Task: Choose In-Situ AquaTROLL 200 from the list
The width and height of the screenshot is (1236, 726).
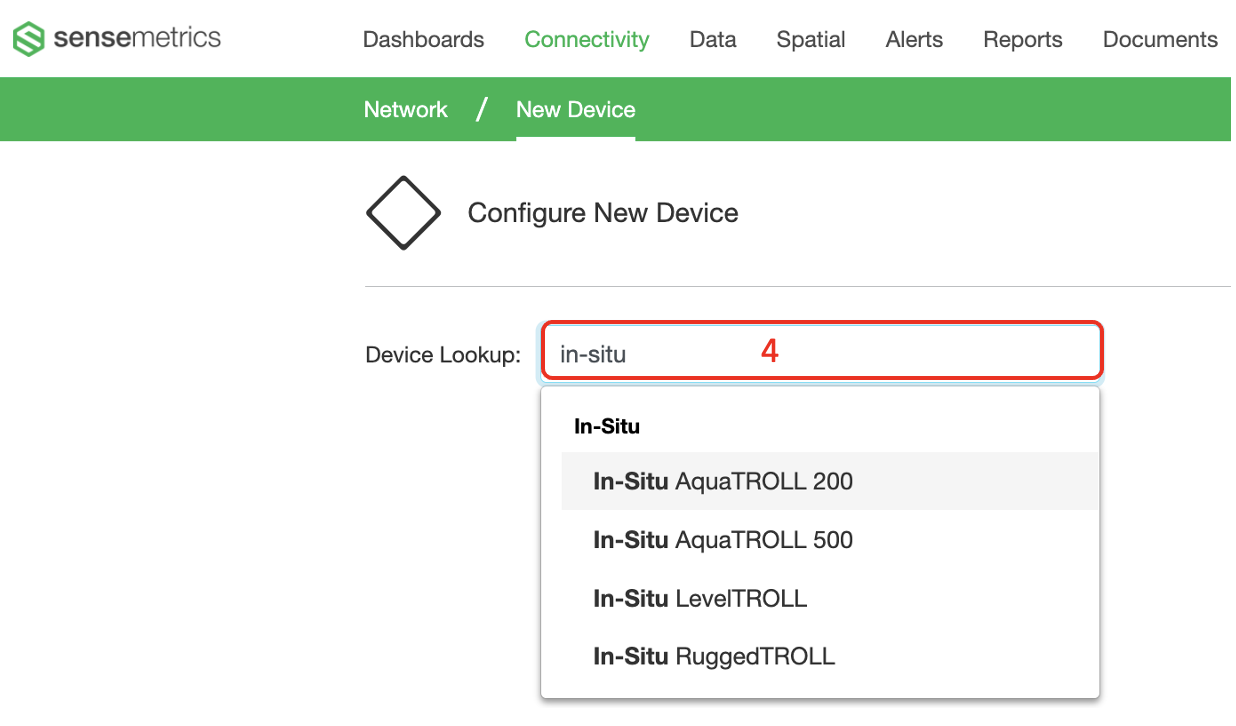Action: pyautogui.click(x=829, y=481)
